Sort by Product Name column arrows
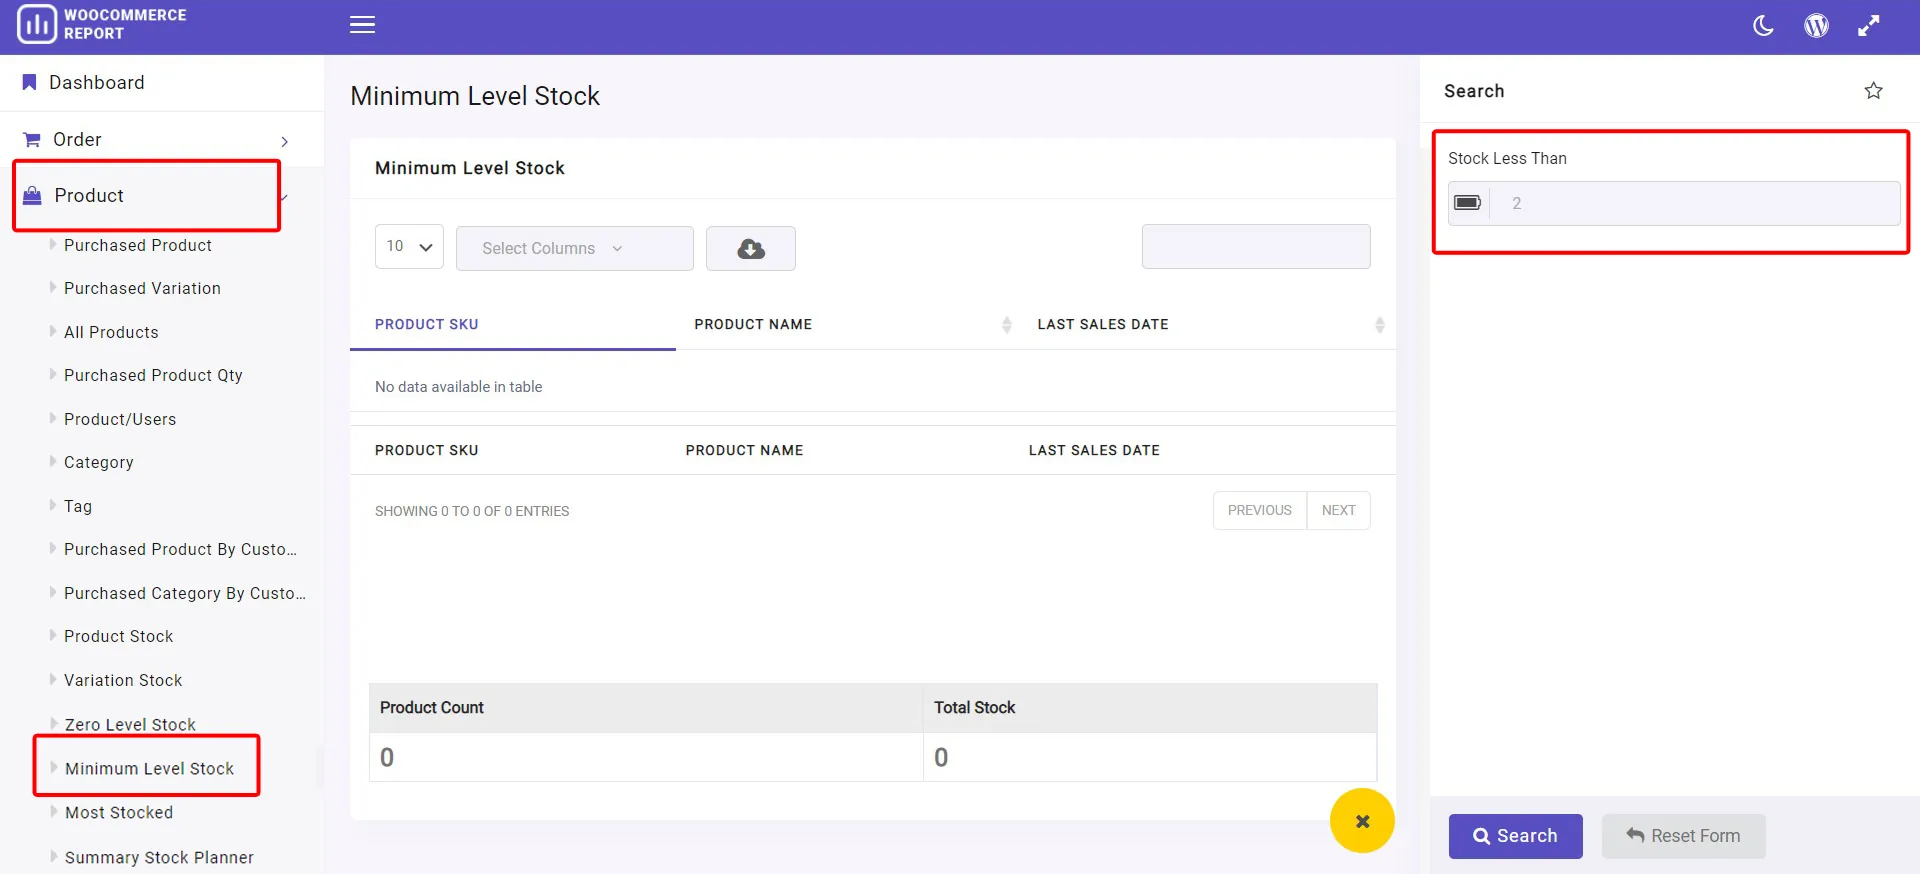 click(x=1006, y=325)
